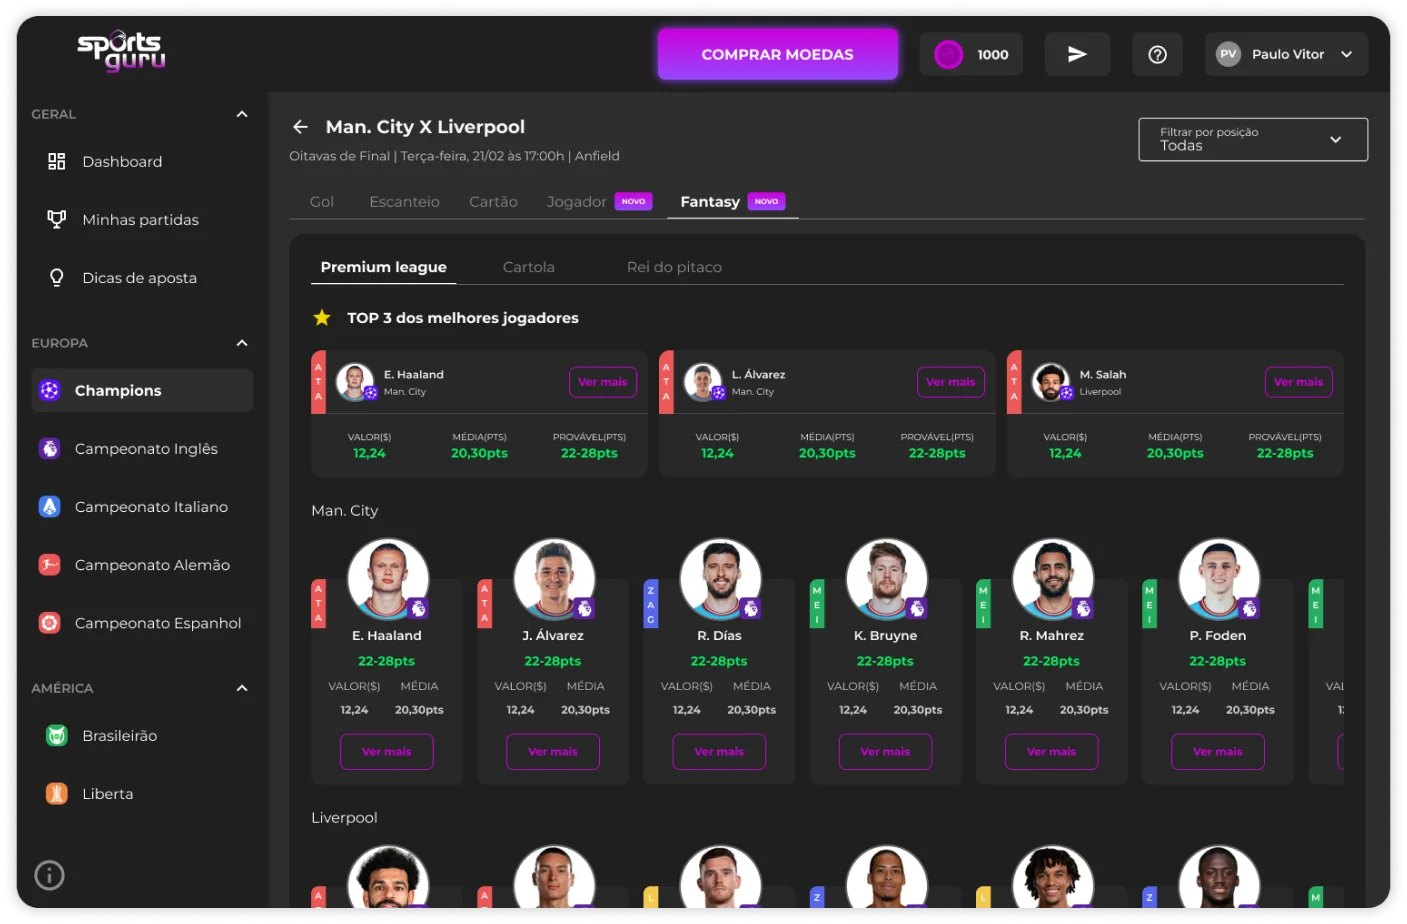This screenshot has height=924, width=1407.
Task: Switch to the Escanteio tab
Action: (x=404, y=202)
